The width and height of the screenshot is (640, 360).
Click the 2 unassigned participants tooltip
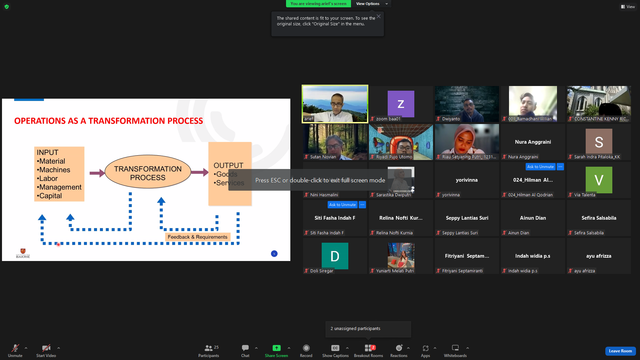pos(368,329)
